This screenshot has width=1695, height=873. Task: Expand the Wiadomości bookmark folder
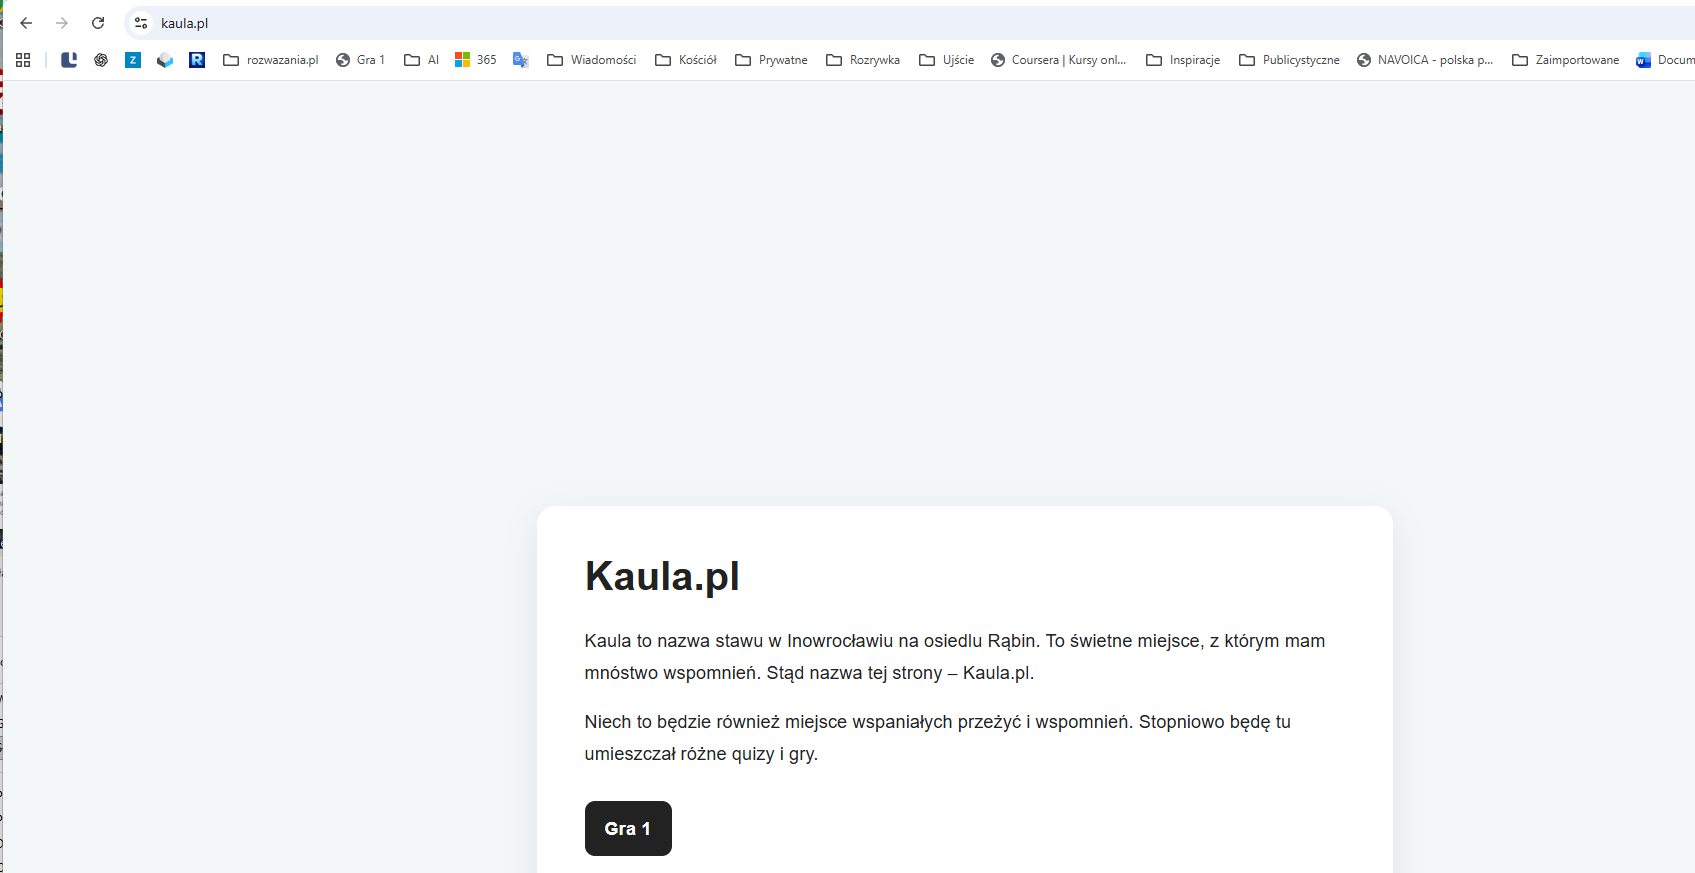pyautogui.click(x=591, y=60)
